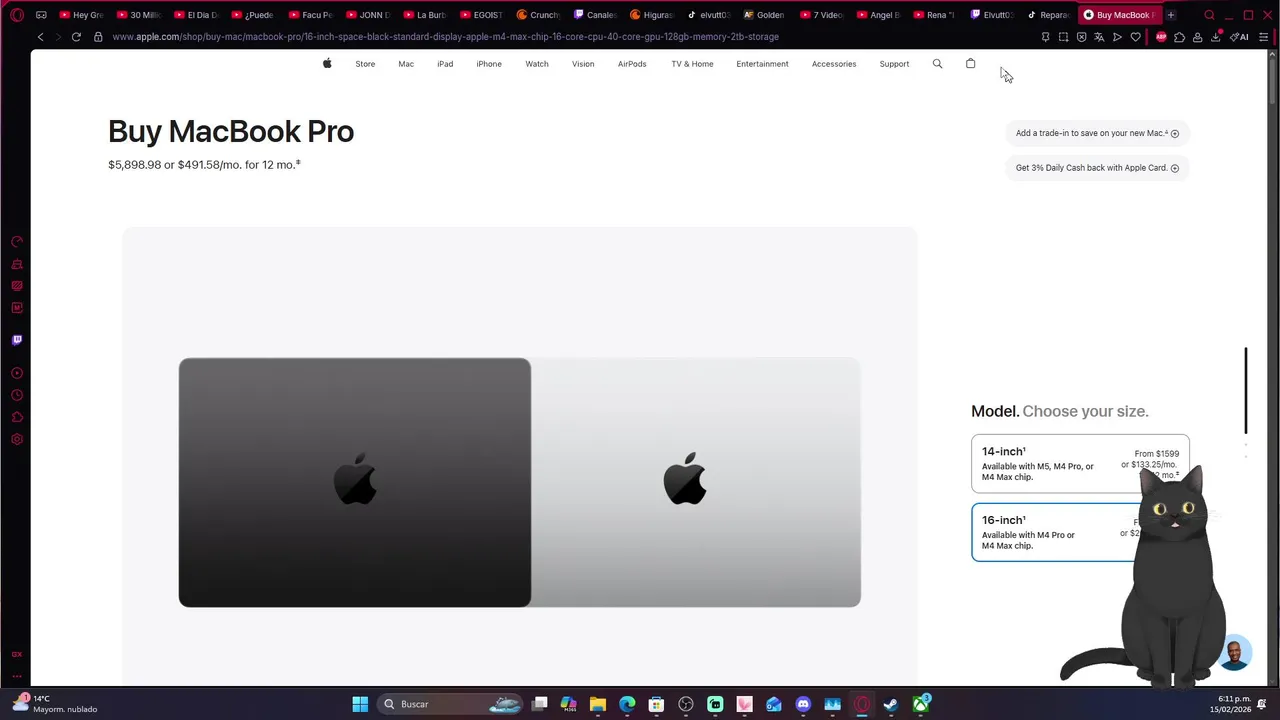Open the Twitch sidebar panel
This screenshot has width=1280, height=720.
click(17, 340)
